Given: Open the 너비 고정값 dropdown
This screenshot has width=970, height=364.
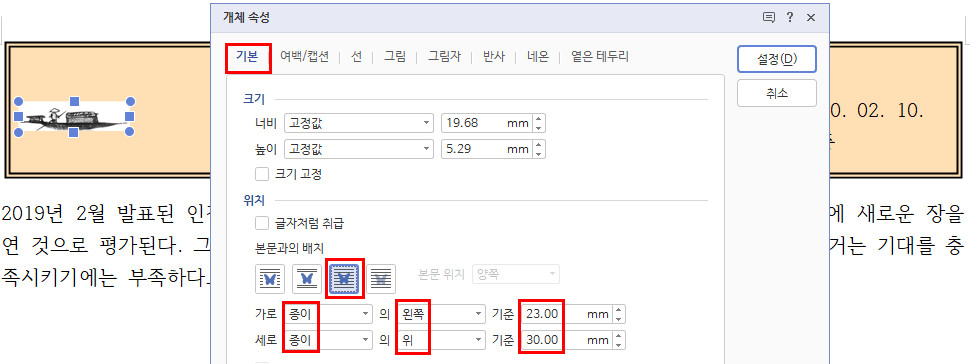Looking at the screenshot, I should point(359,123).
